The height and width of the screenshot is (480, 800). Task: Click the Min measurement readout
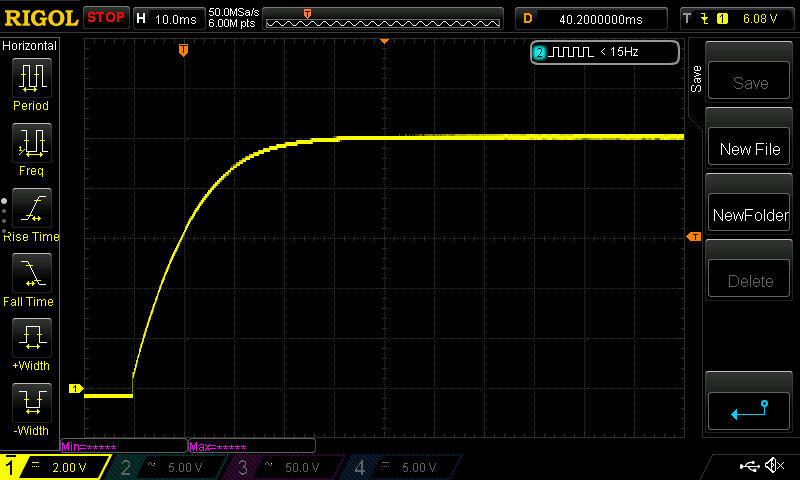[124, 446]
